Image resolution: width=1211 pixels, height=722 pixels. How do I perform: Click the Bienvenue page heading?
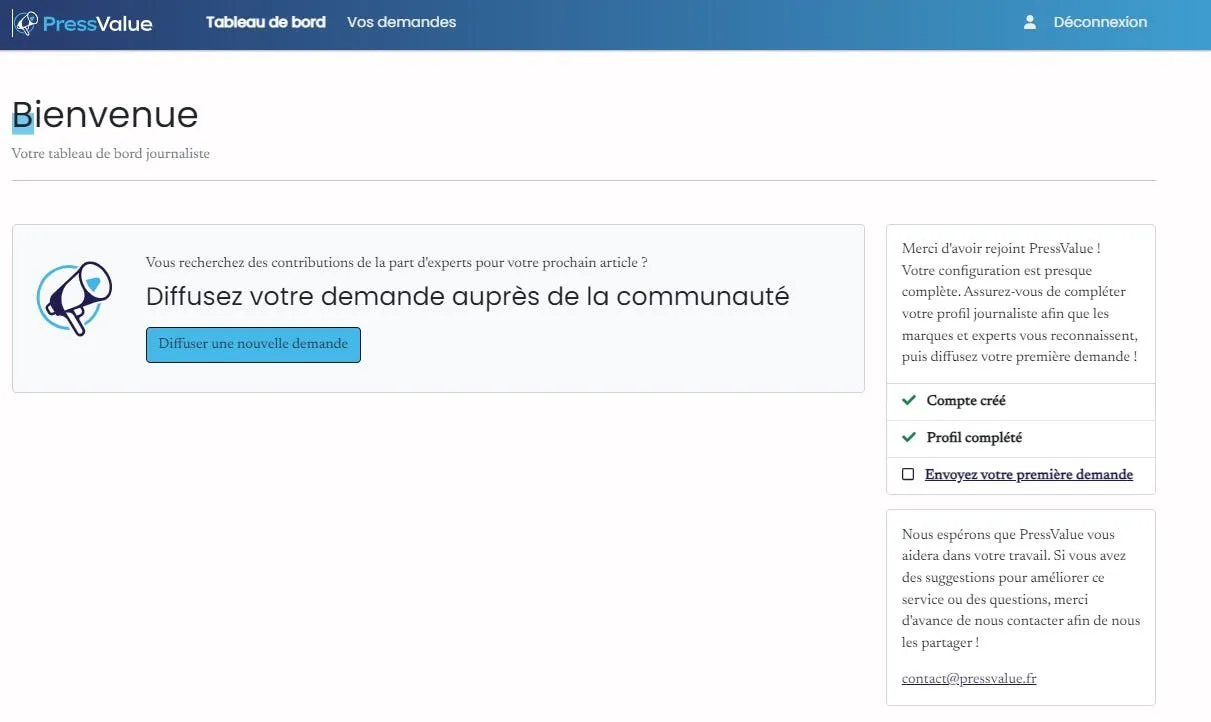click(x=105, y=115)
